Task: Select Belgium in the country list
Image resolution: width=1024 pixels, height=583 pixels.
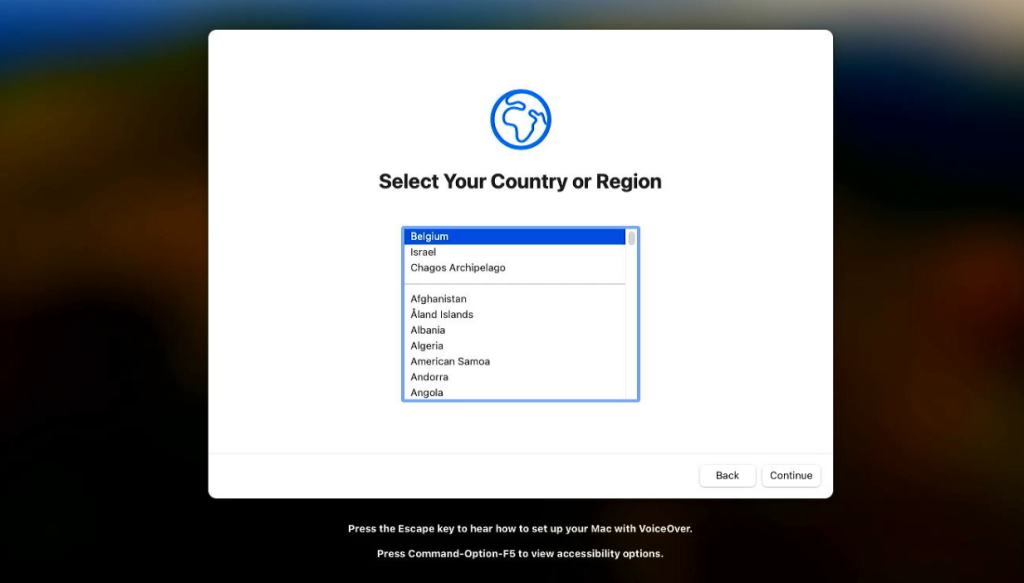Action: [515, 236]
